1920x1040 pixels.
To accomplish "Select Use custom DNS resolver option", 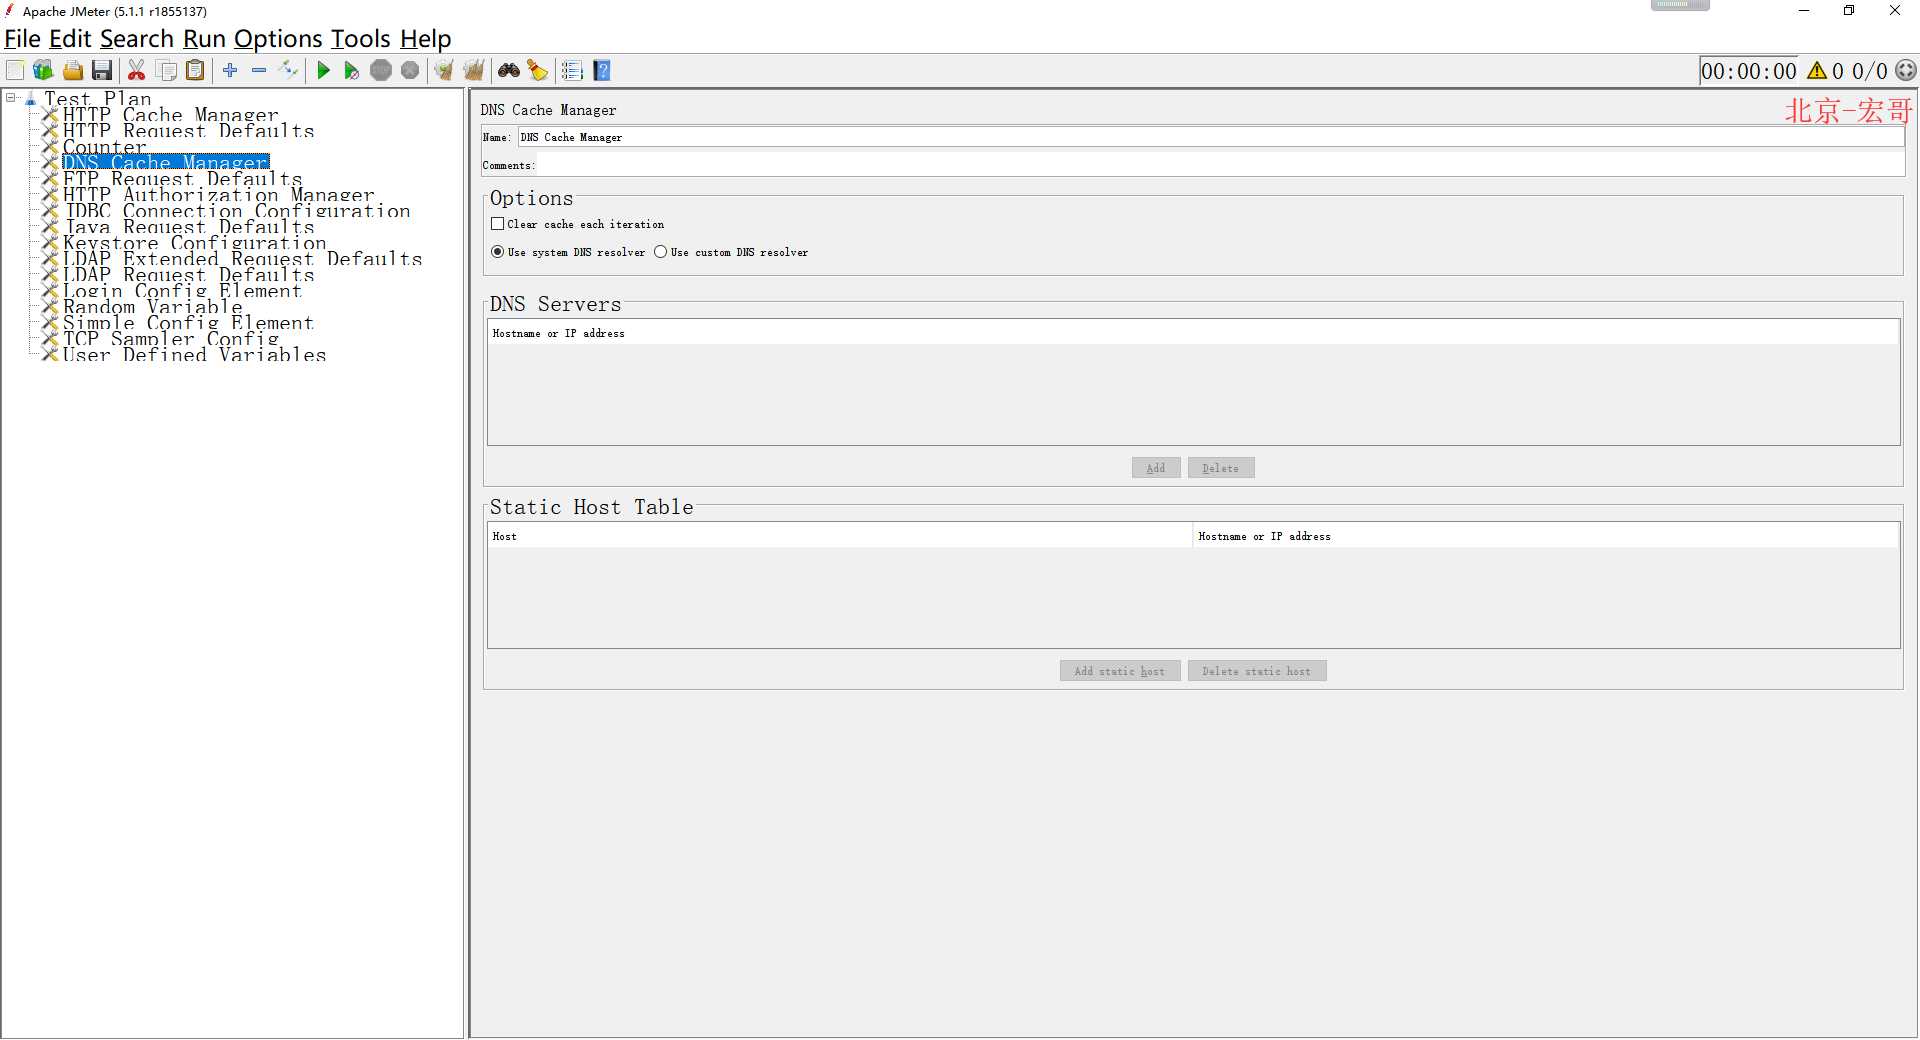I will (660, 252).
